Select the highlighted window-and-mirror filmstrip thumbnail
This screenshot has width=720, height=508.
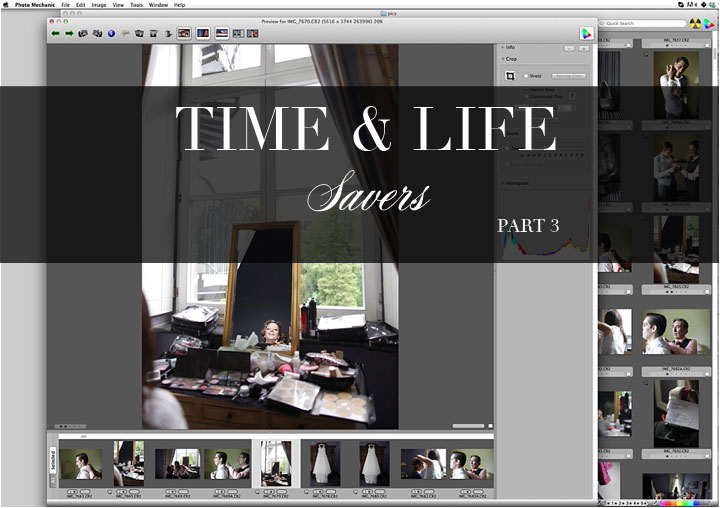(x=276, y=464)
